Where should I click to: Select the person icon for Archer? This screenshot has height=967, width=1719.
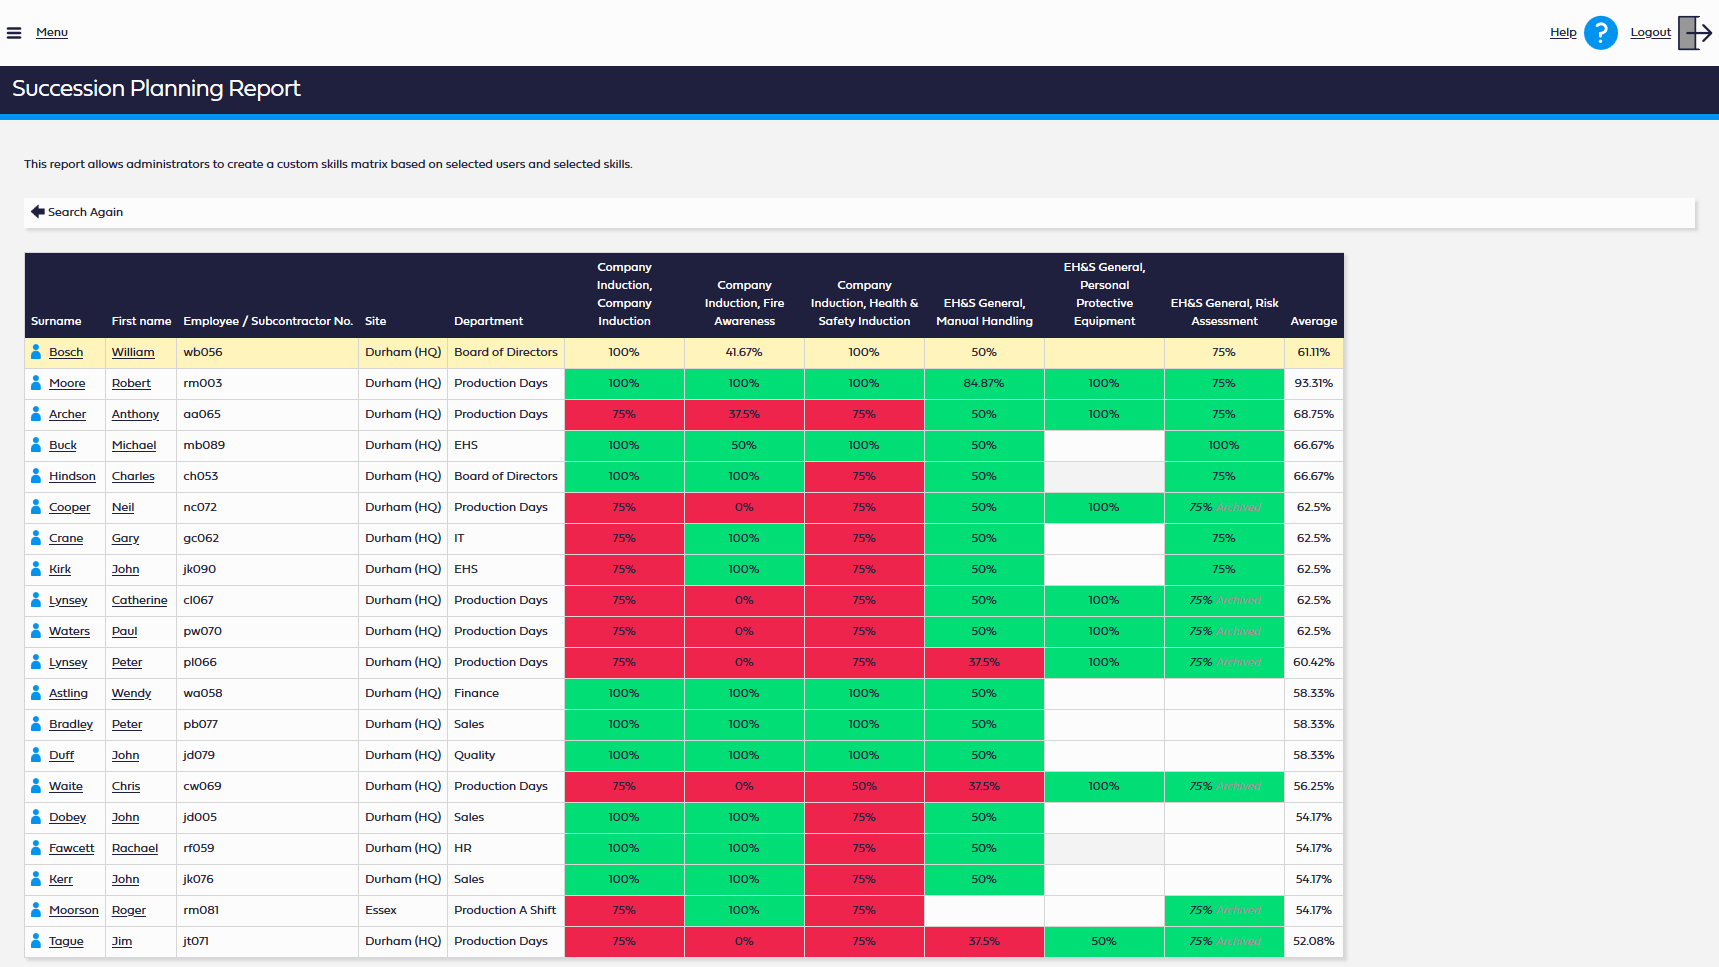pyautogui.click(x=36, y=414)
